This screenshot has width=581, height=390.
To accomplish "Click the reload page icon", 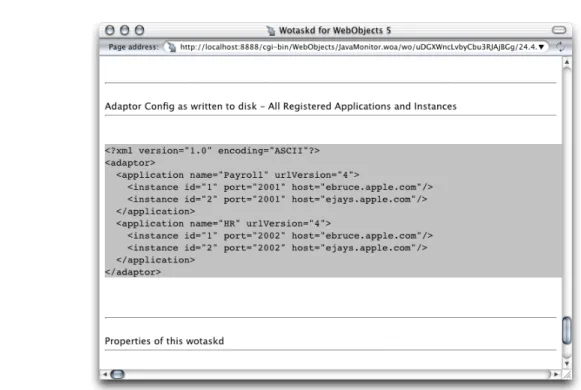I will coord(560,47).
